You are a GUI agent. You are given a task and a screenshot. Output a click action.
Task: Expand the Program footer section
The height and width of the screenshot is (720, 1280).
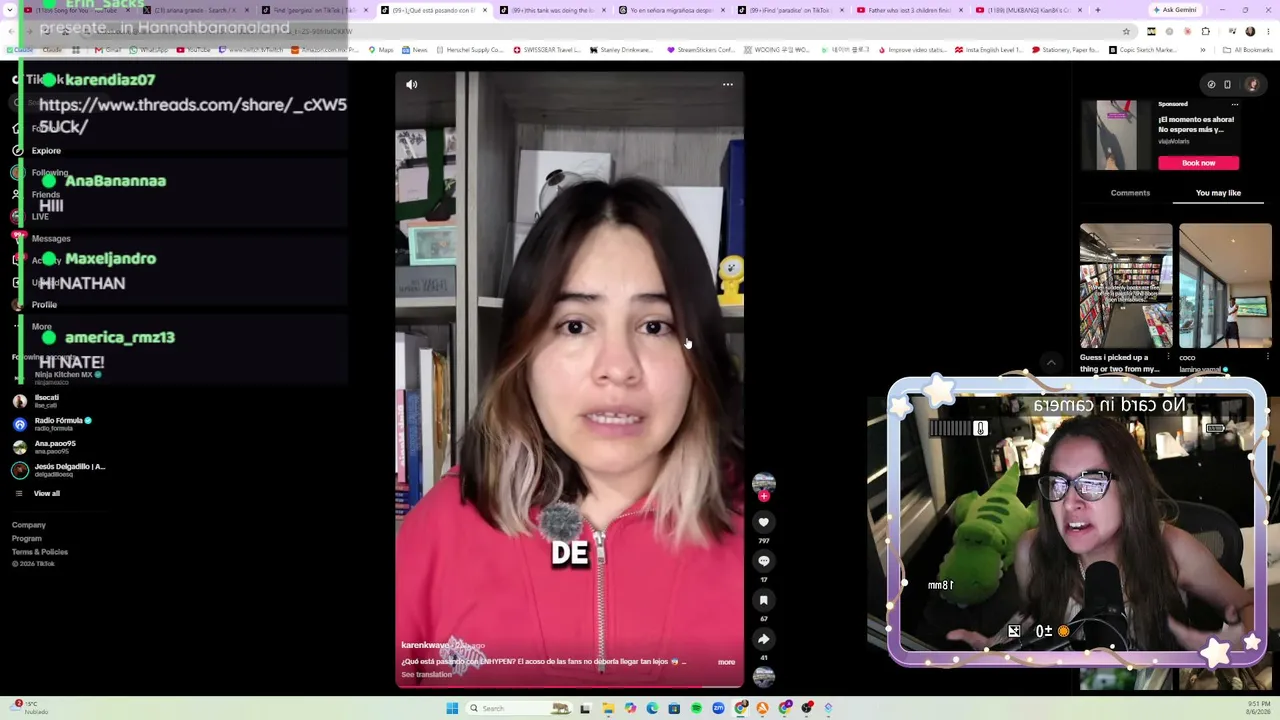(x=27, y=538)
